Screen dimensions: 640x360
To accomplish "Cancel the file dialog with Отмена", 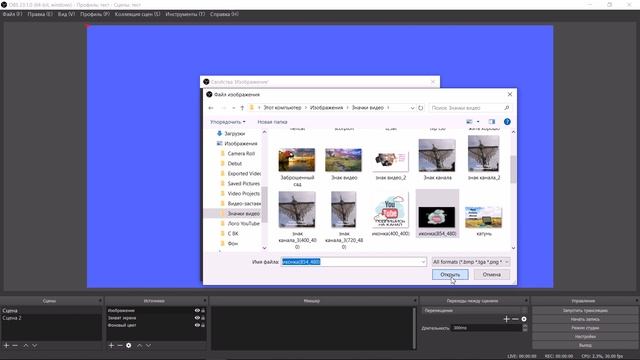I will pyautogui.click(x=491, y=274).
